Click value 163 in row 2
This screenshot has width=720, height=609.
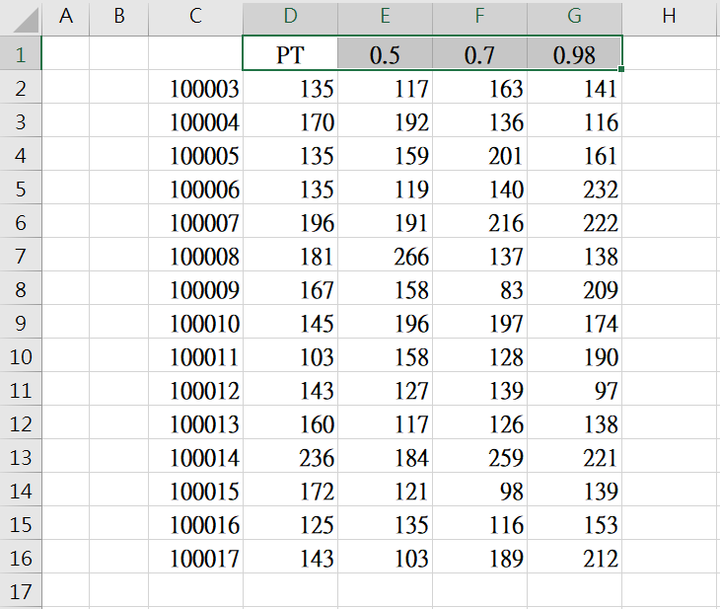pos(480,87)
